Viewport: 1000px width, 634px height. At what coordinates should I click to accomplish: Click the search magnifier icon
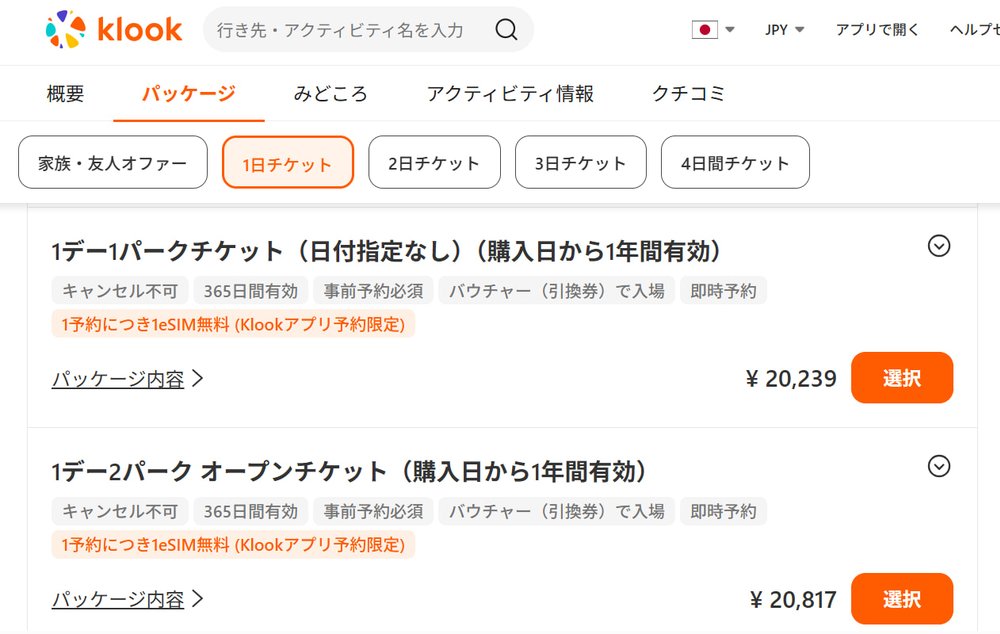[506, 30]
